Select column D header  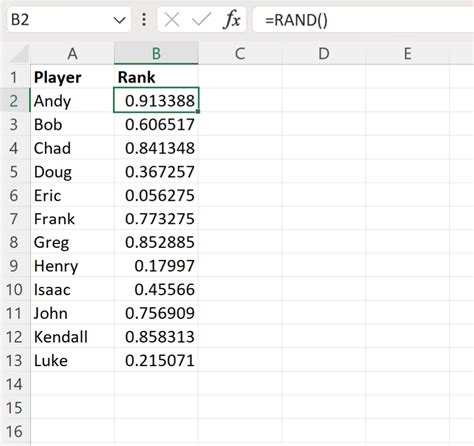coord(324,53)
